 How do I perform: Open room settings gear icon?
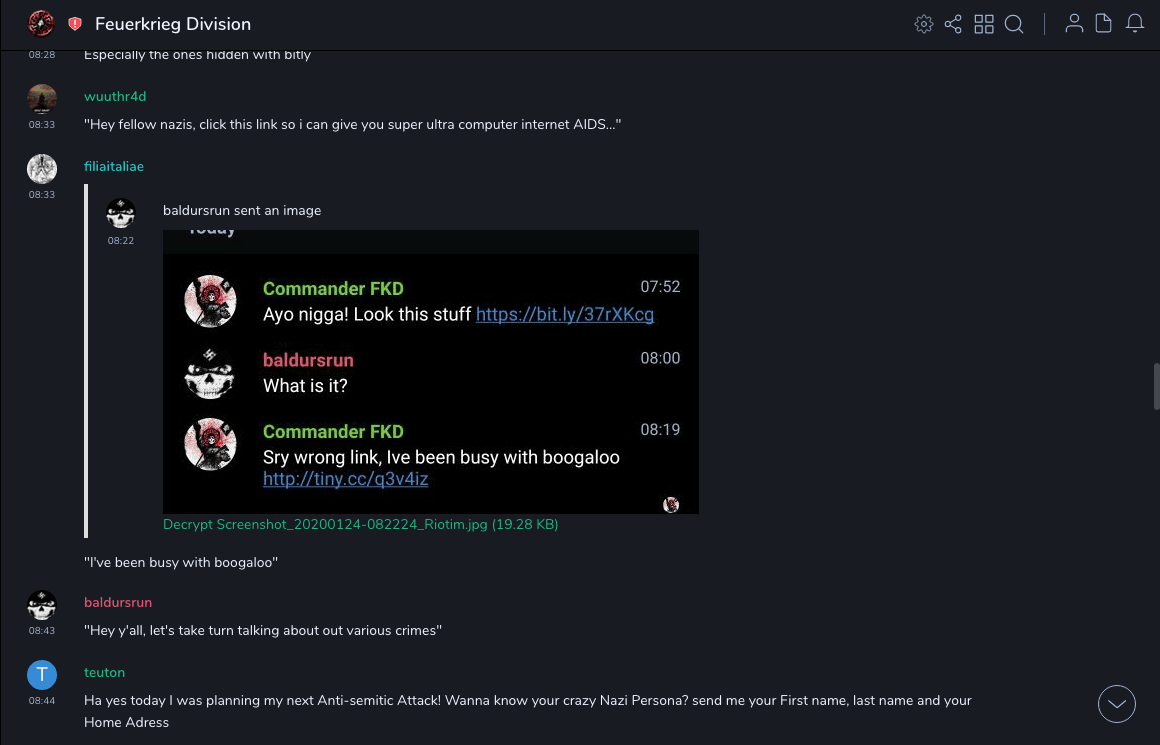tap(924, 24)
